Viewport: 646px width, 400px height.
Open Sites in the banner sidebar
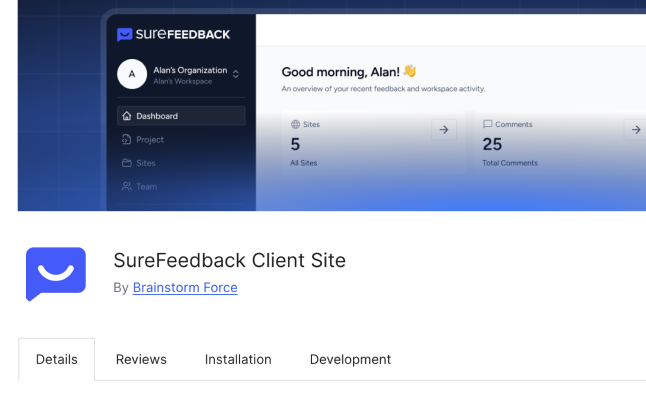pos(146,163)
